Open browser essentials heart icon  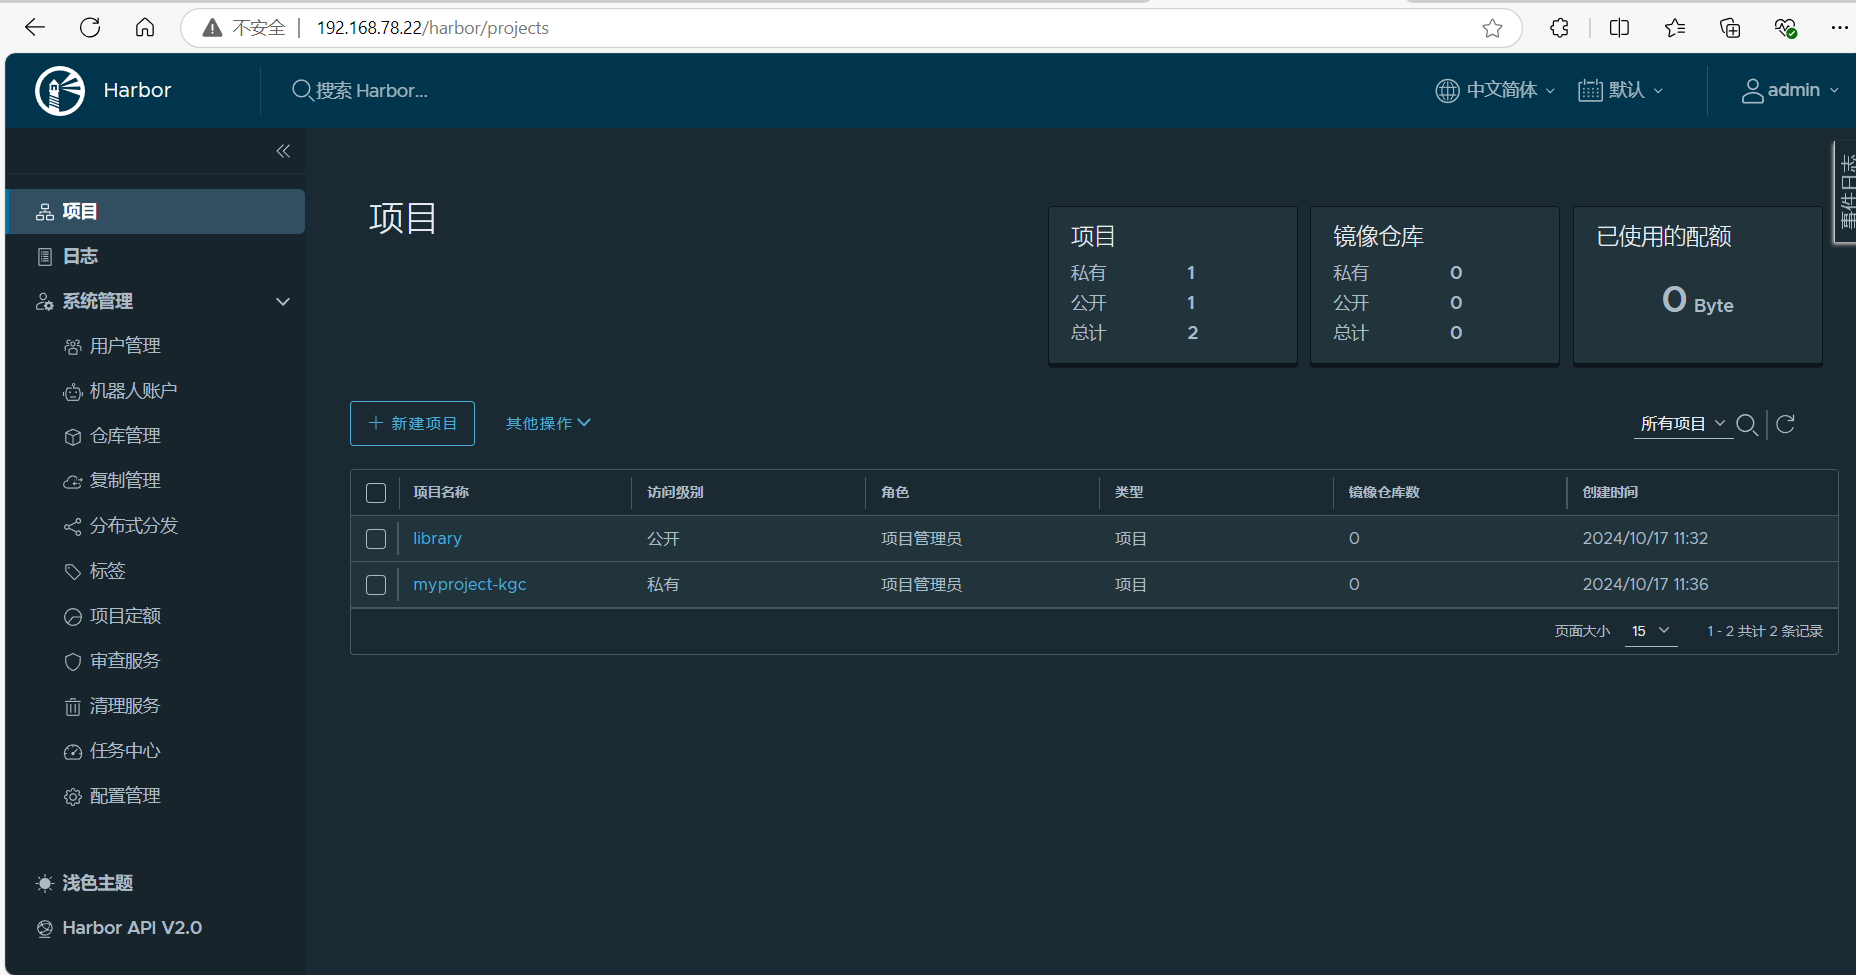click(x=1785, y=28)
